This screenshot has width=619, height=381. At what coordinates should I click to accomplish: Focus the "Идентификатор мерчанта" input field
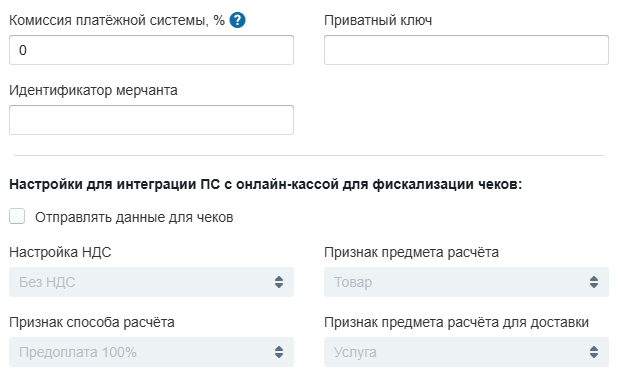[x=151, y=120]
